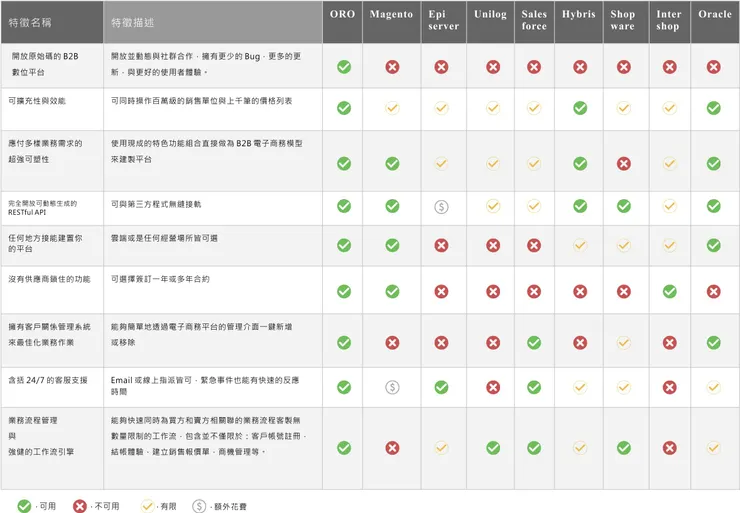Click Hybris green check in 可擴充性與效能 row
The width and height of the screenshot is (740, 513).
(580, 108)
